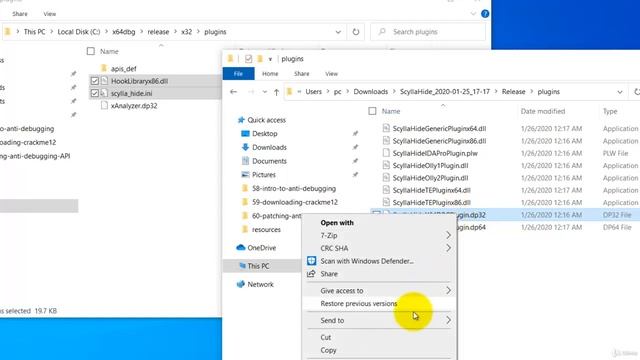The width and height of the screenshot is (640, 360).
Task: Expand address bar history dropdown in front window
Action: (620, 92)
